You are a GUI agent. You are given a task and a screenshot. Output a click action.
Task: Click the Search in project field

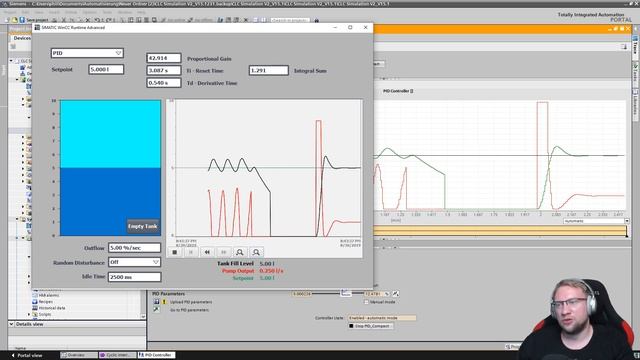click(x=290, y=20)
